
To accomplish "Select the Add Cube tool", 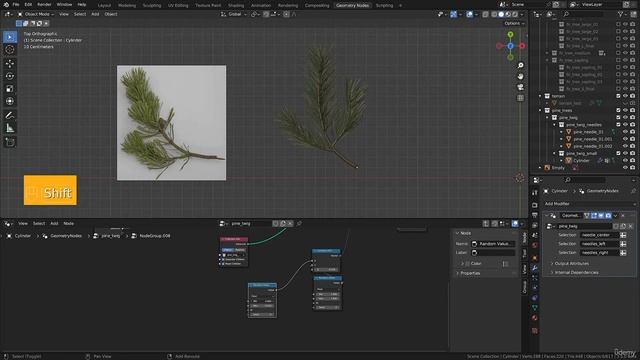I will [x=10, y=142].
